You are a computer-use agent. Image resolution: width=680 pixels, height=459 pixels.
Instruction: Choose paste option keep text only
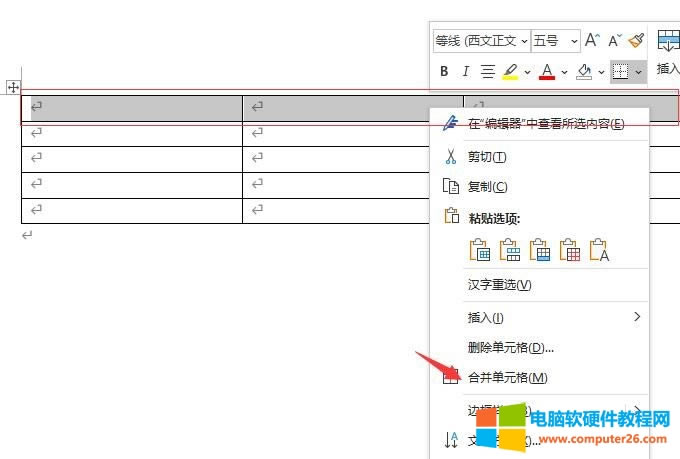pos(599,250)
